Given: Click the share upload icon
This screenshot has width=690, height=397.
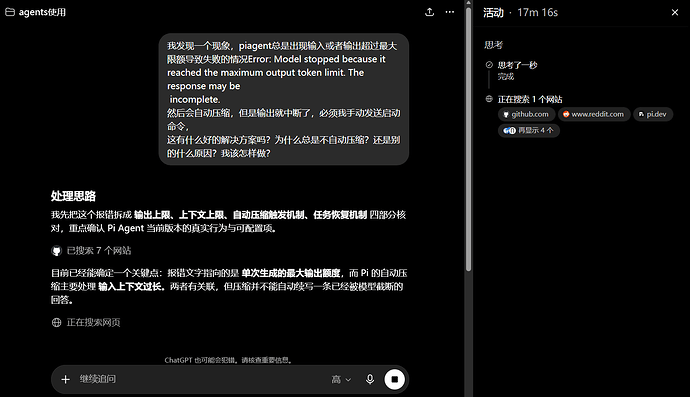Looking at the screenshot, I should pyautogui.click(x=429, y=12).
